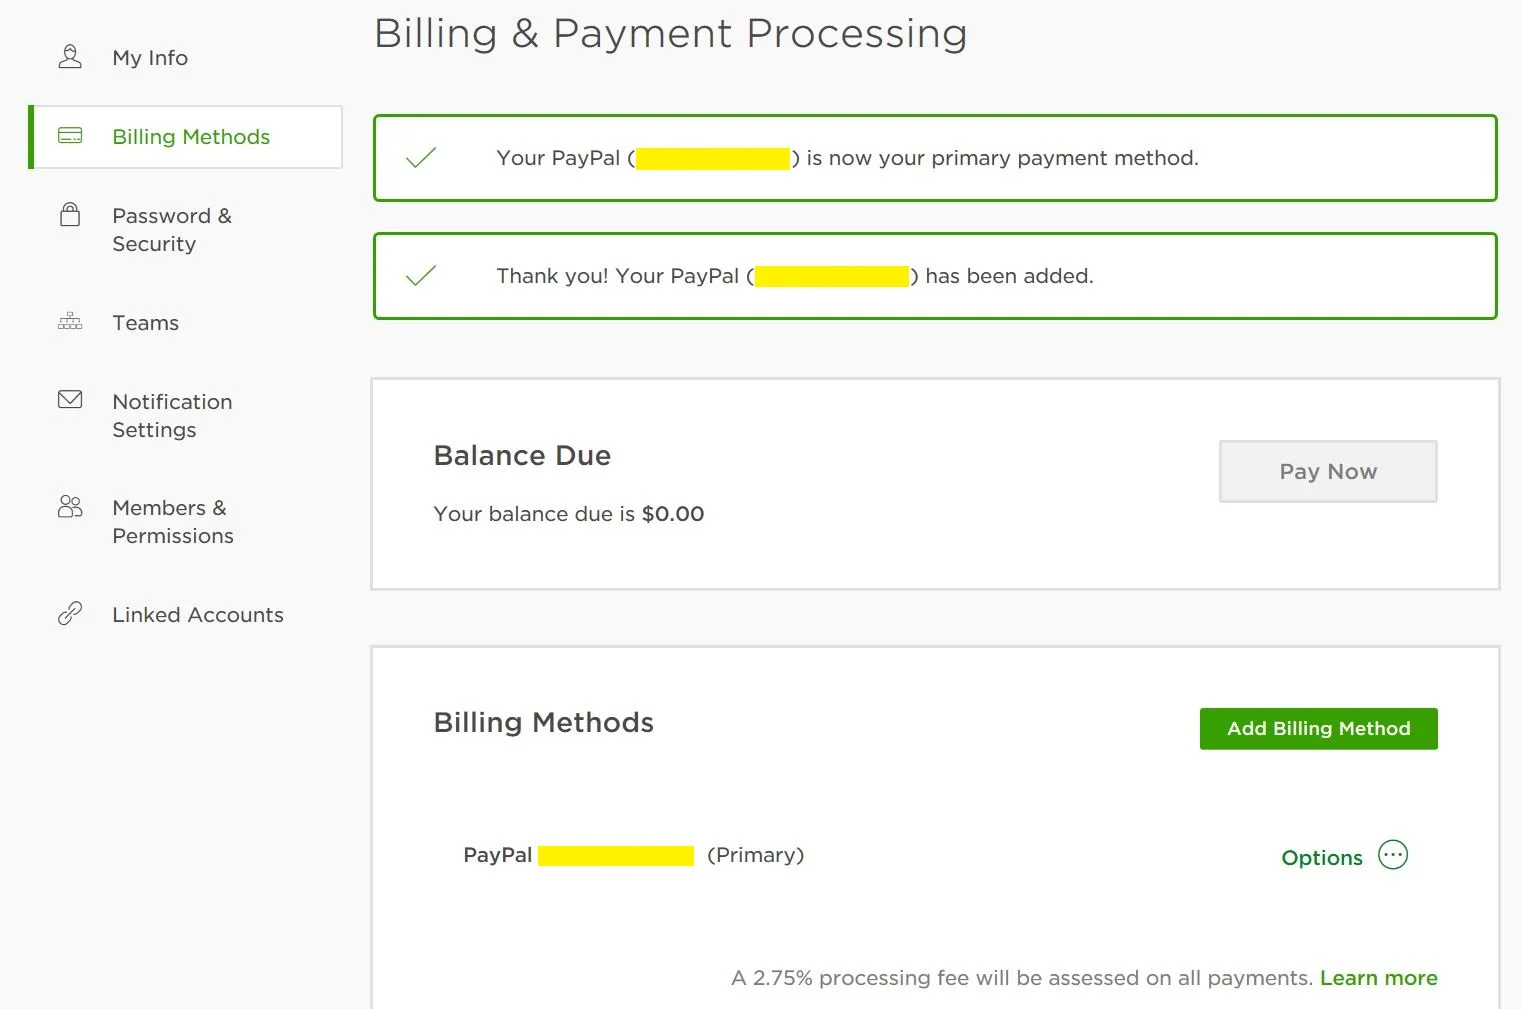
Task: Click the Members & Permissions people icon
Action: click(x=70, y=506)
